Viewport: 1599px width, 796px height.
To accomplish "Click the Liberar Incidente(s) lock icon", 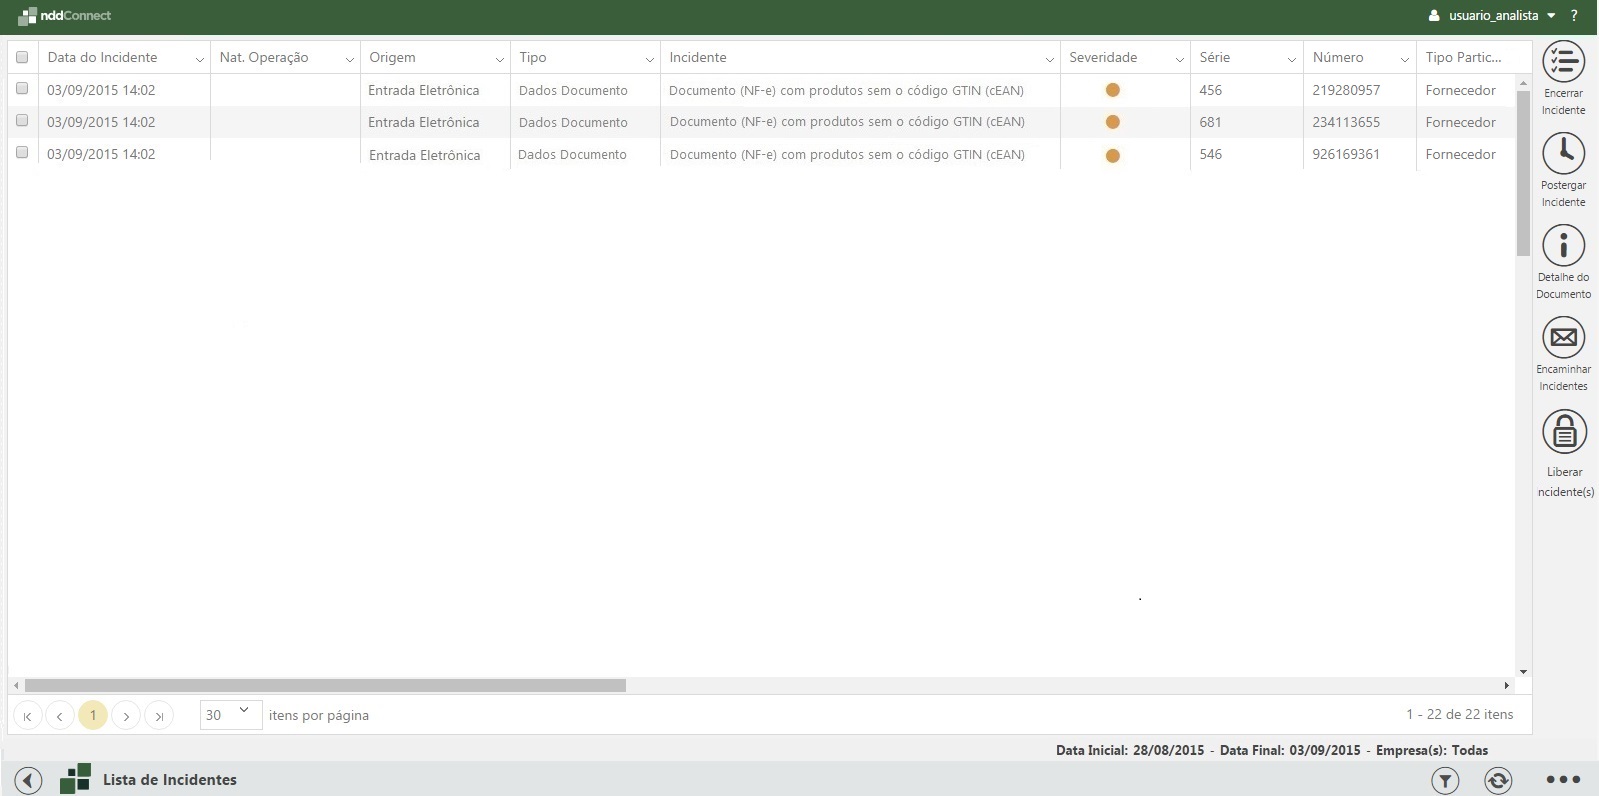I will 1563,432.
